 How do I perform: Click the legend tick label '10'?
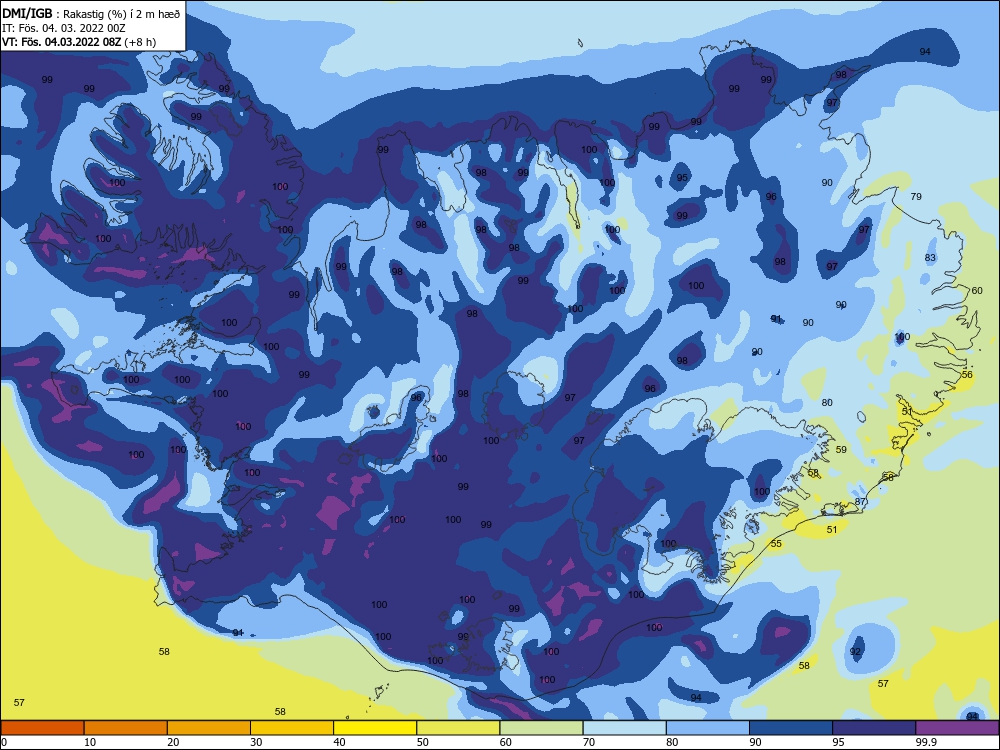pos(90,742)
